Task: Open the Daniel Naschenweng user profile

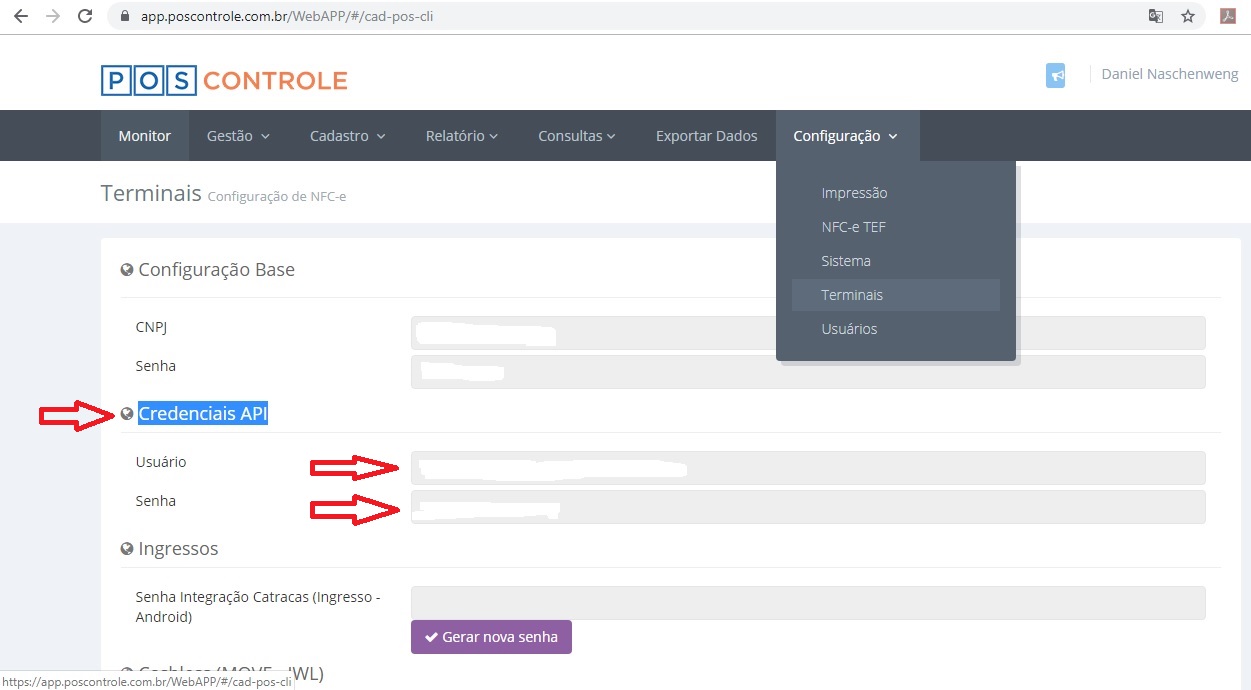Action: pyautogui.click(x=1170, y=74)
